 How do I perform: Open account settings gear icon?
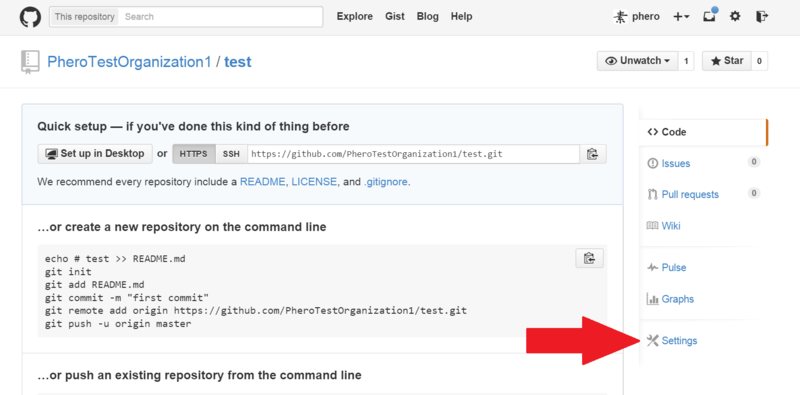[735, 16]
